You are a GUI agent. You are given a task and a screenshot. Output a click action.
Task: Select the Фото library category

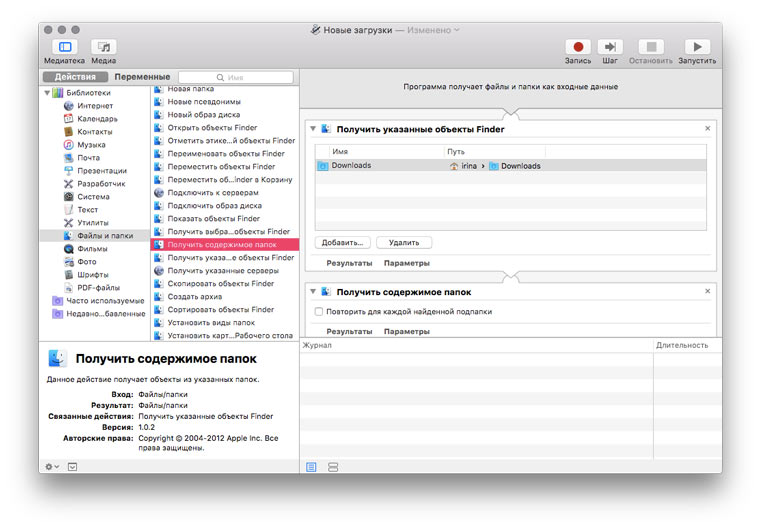click(x=87, y=262)
